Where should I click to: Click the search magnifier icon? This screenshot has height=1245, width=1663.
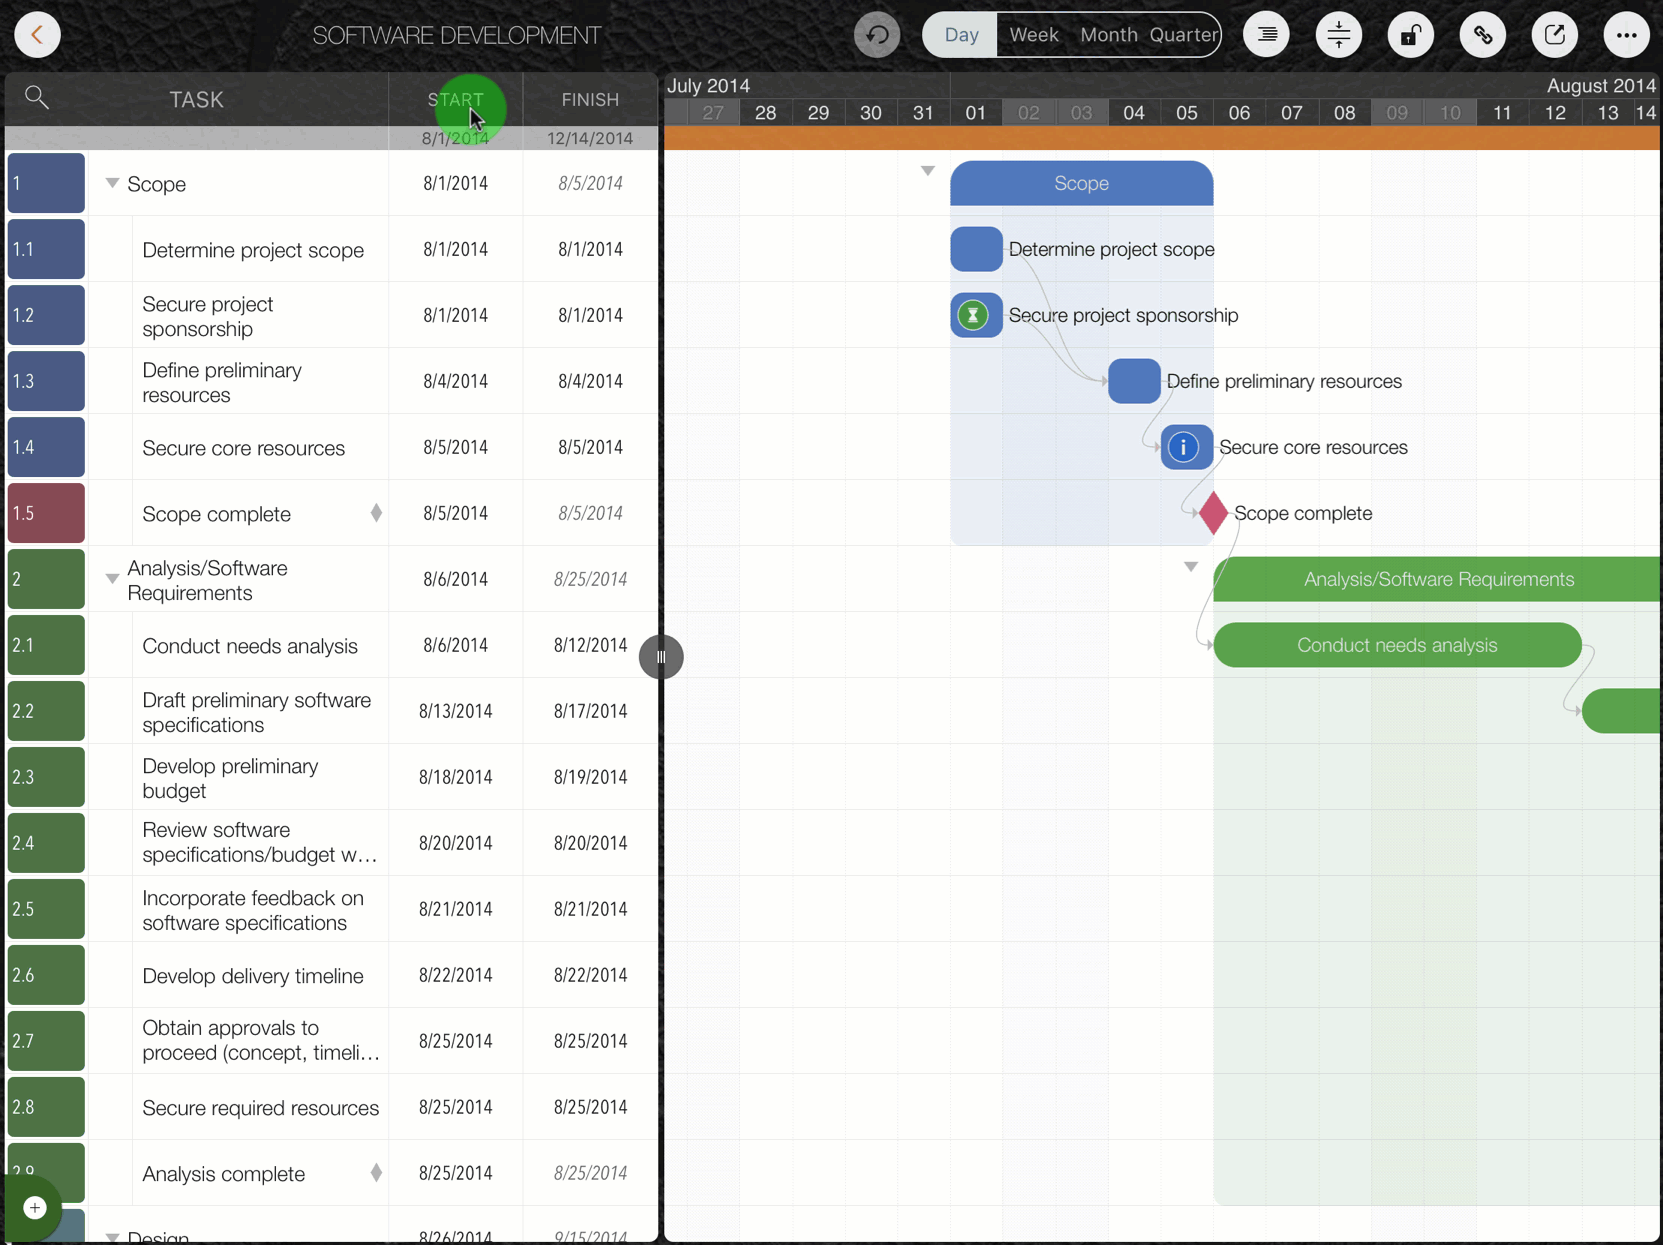click(x=37, y=98)
